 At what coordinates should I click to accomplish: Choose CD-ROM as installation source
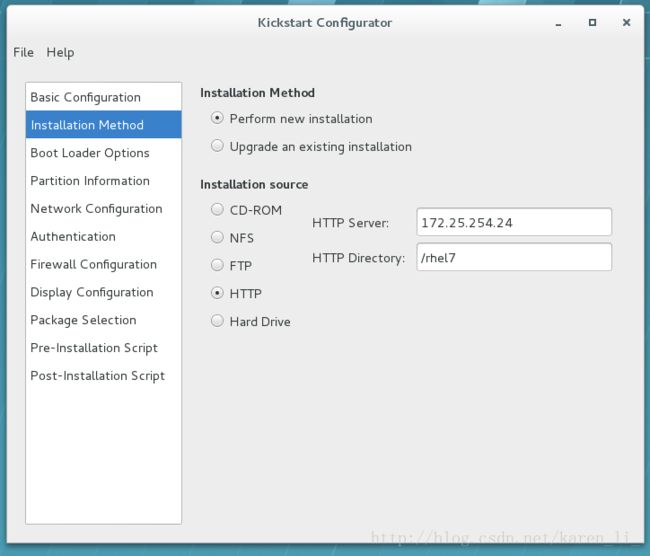click(x=217, y=210)
